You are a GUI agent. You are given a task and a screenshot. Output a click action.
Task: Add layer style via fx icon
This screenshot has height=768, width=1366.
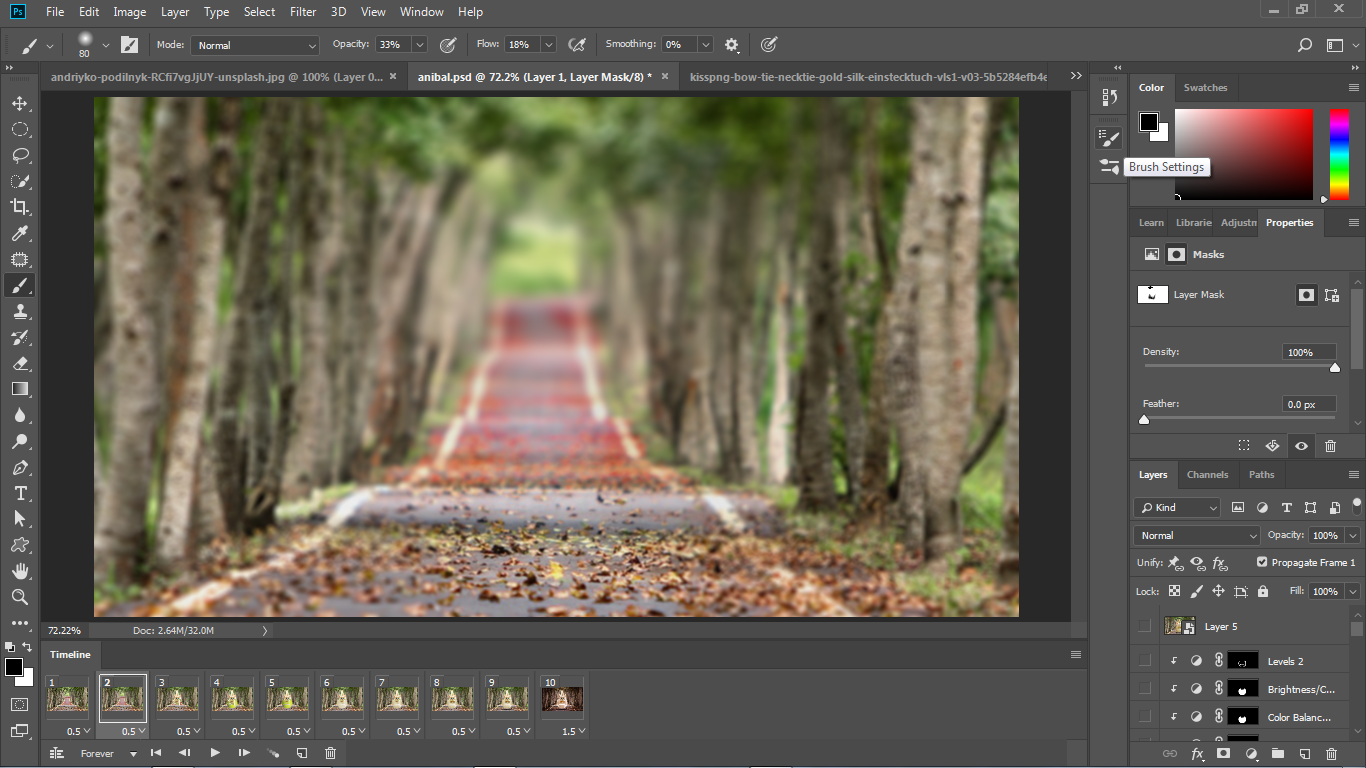click(x=1197, y=753)
